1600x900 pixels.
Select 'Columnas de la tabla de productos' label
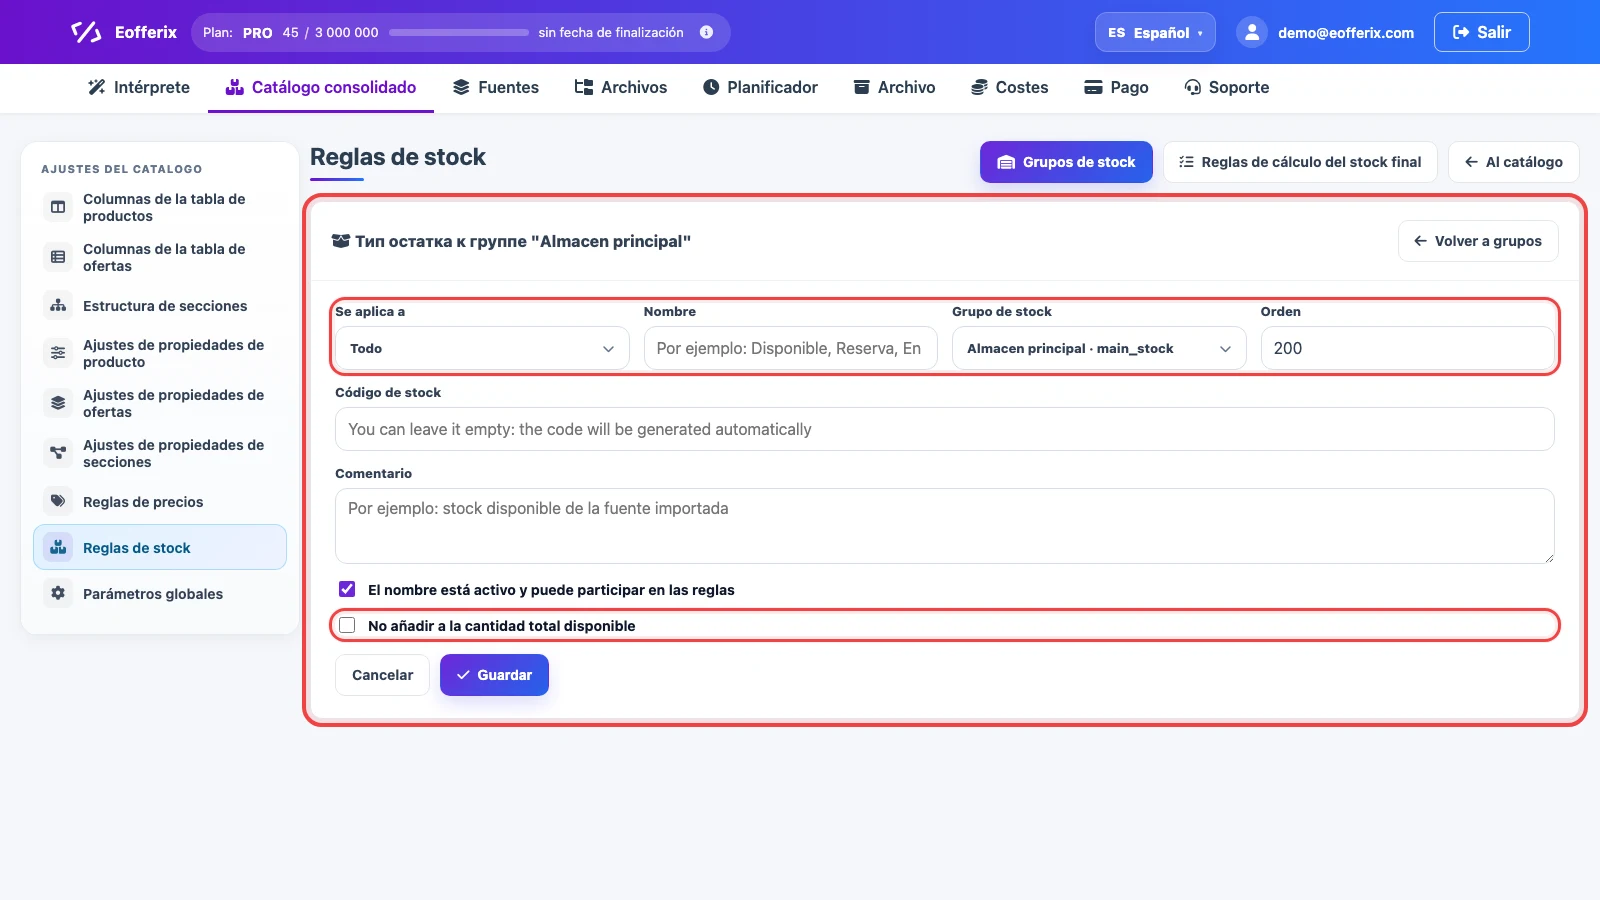point(164,207)
